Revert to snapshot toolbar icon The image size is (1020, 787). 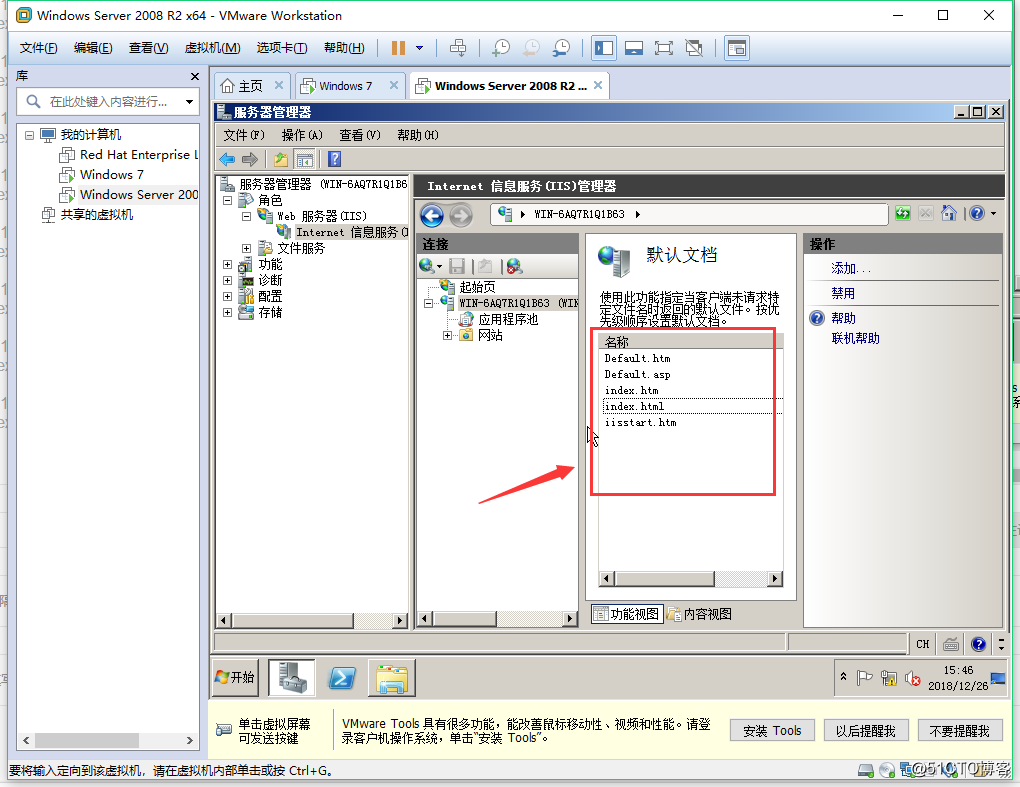click(x=531, y=47)
